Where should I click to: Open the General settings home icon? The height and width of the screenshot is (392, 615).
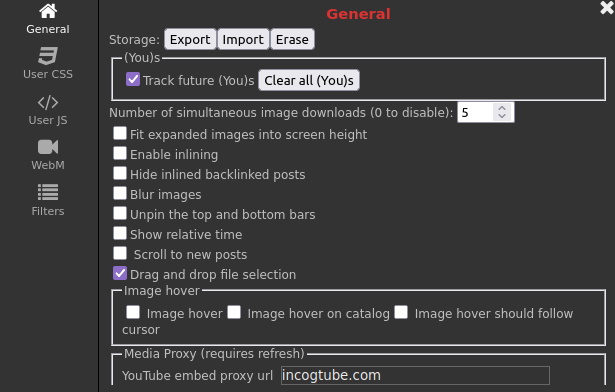pos(48,11)
